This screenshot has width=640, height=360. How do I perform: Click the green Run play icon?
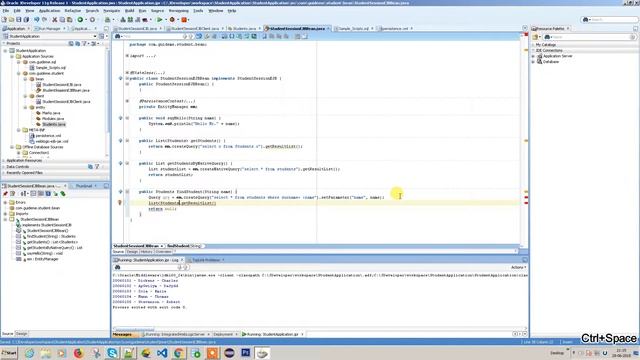(160, 20)
